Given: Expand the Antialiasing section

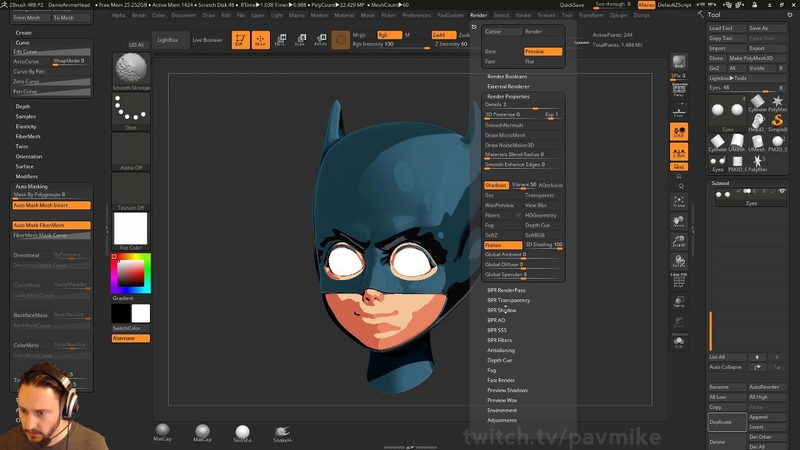Looking at the screenshot, I should pos(501,350).
